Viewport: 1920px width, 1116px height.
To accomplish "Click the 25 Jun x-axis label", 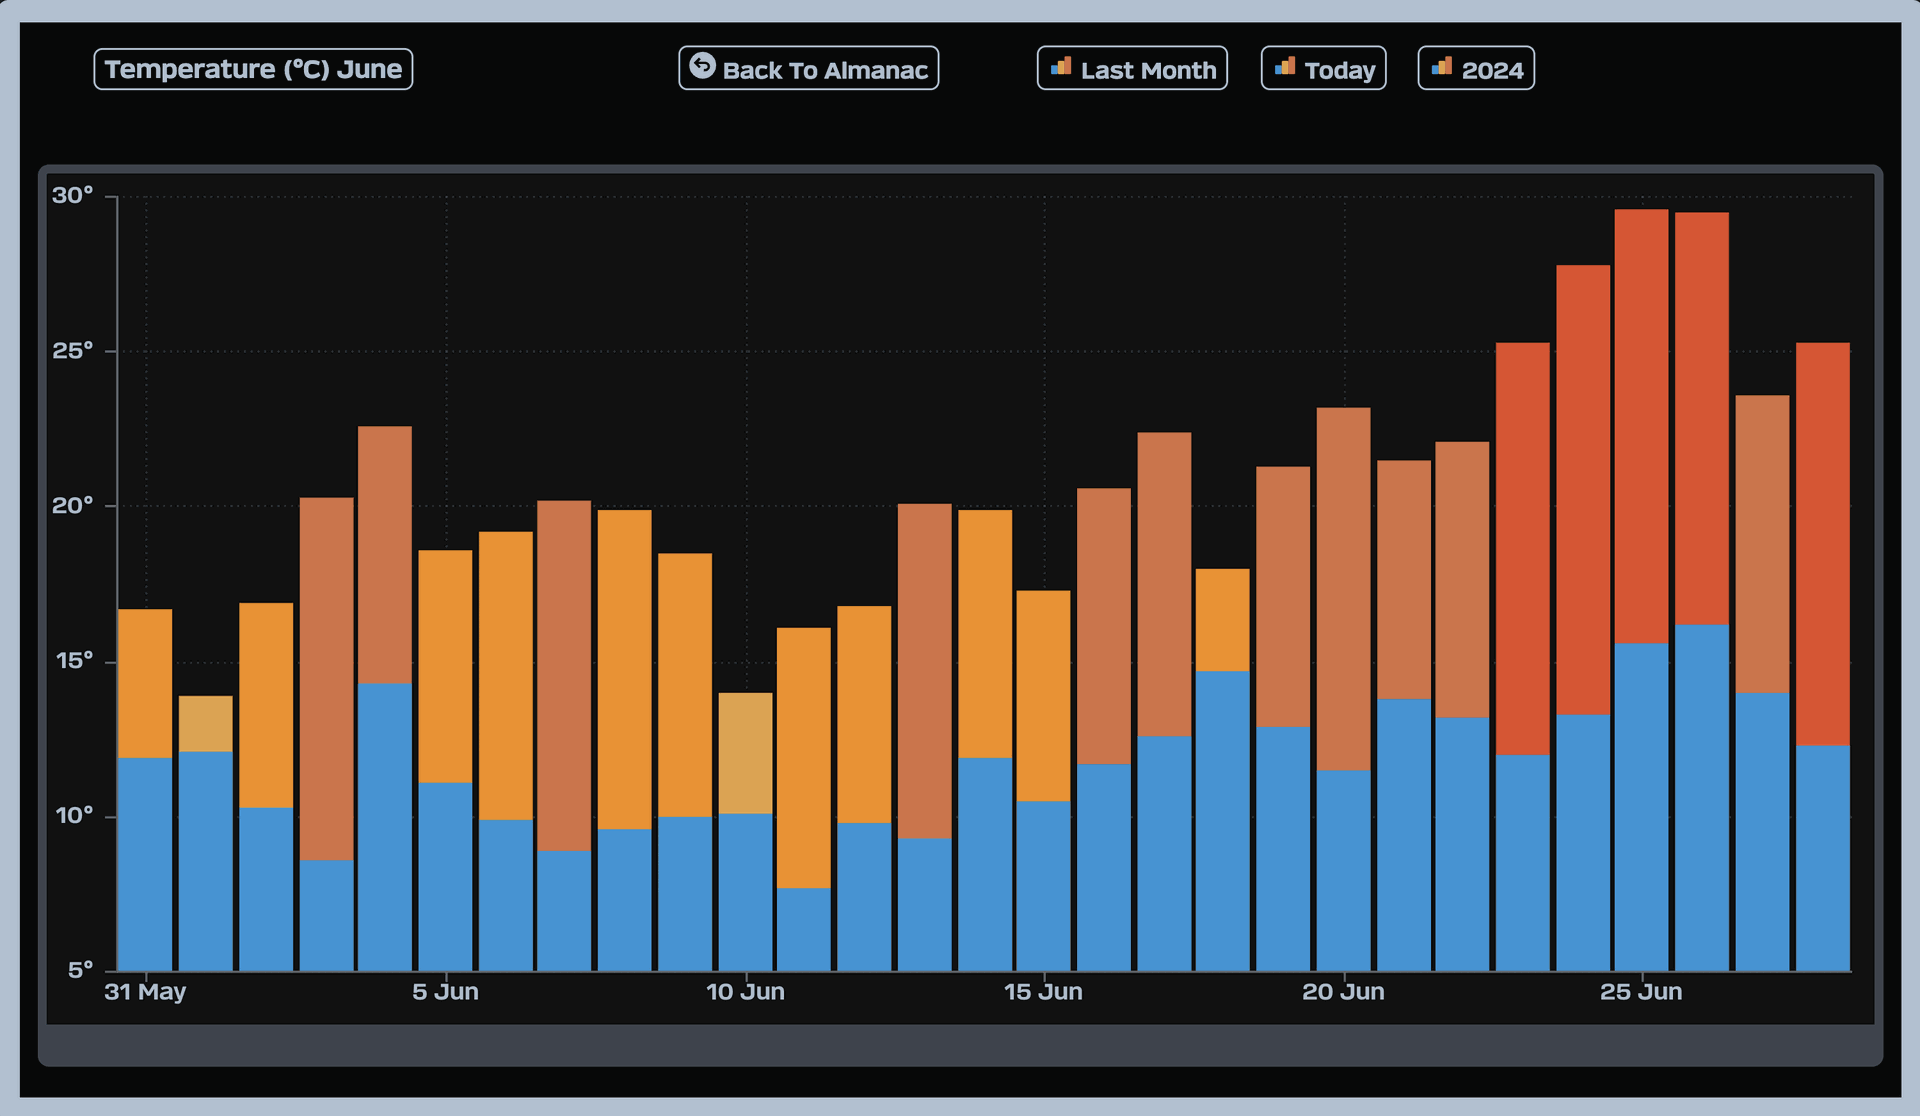I will (x=1641, y=992).
